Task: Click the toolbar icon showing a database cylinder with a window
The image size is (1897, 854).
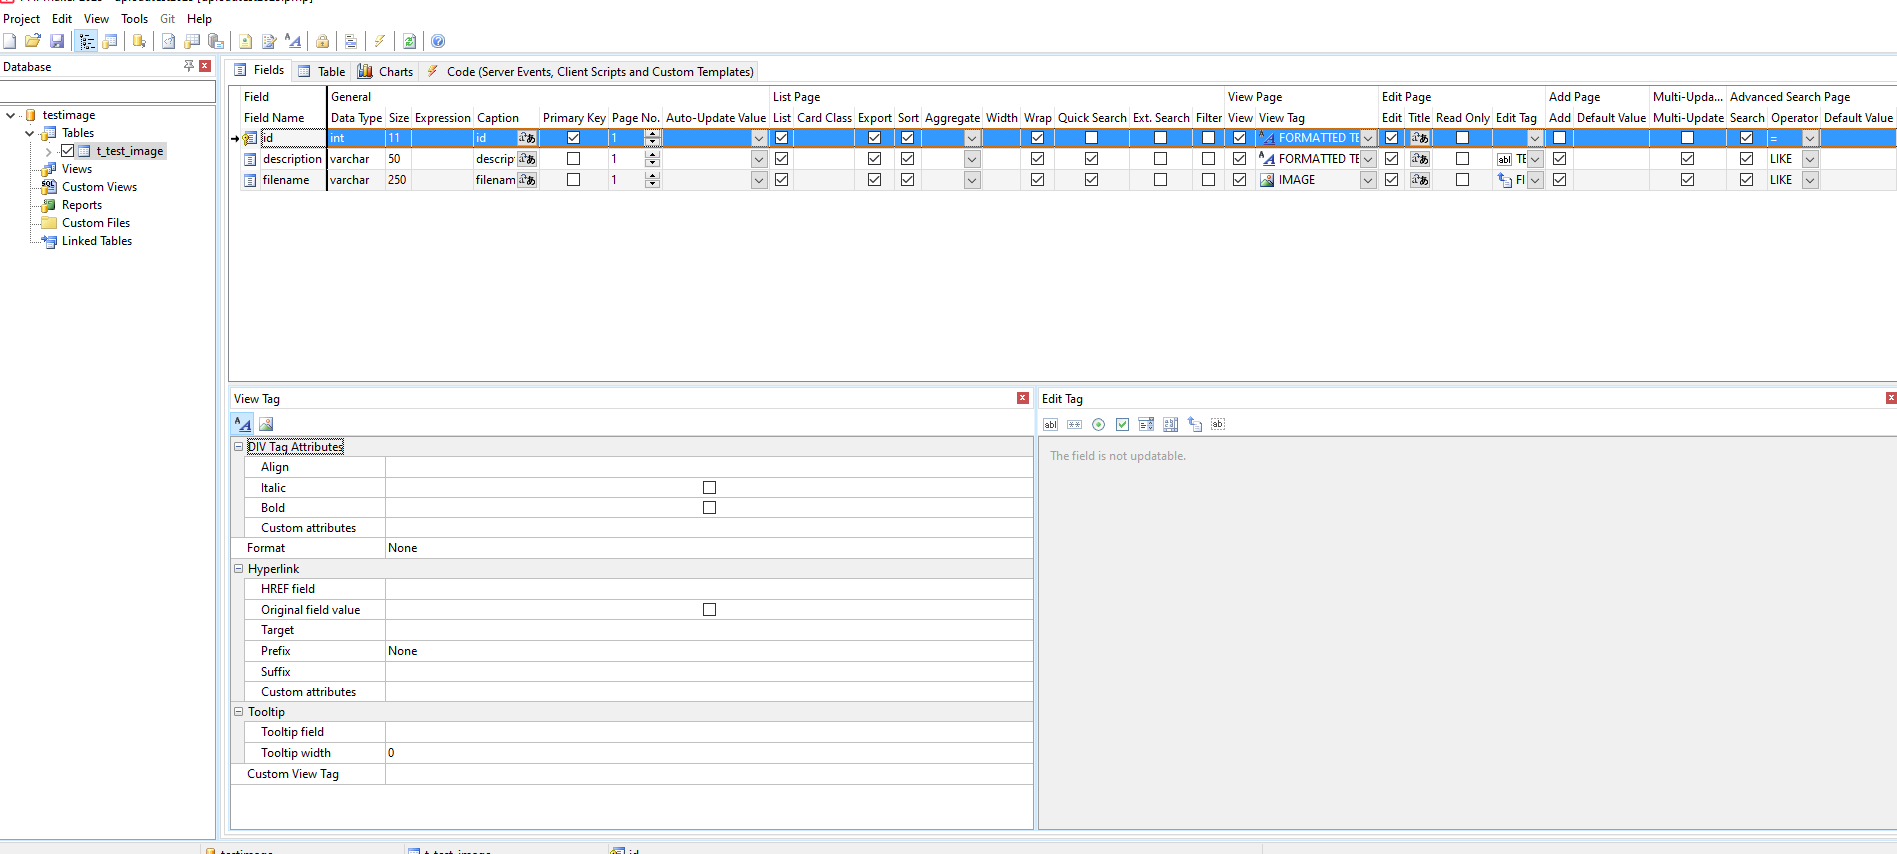Action: point(110,41)
